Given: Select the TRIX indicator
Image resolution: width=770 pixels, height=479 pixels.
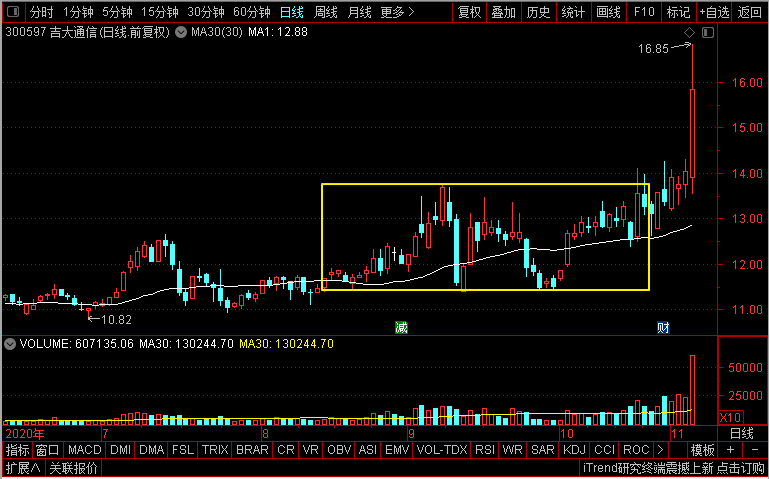Looking at the screenshot, I should click(x=215, y=450).
